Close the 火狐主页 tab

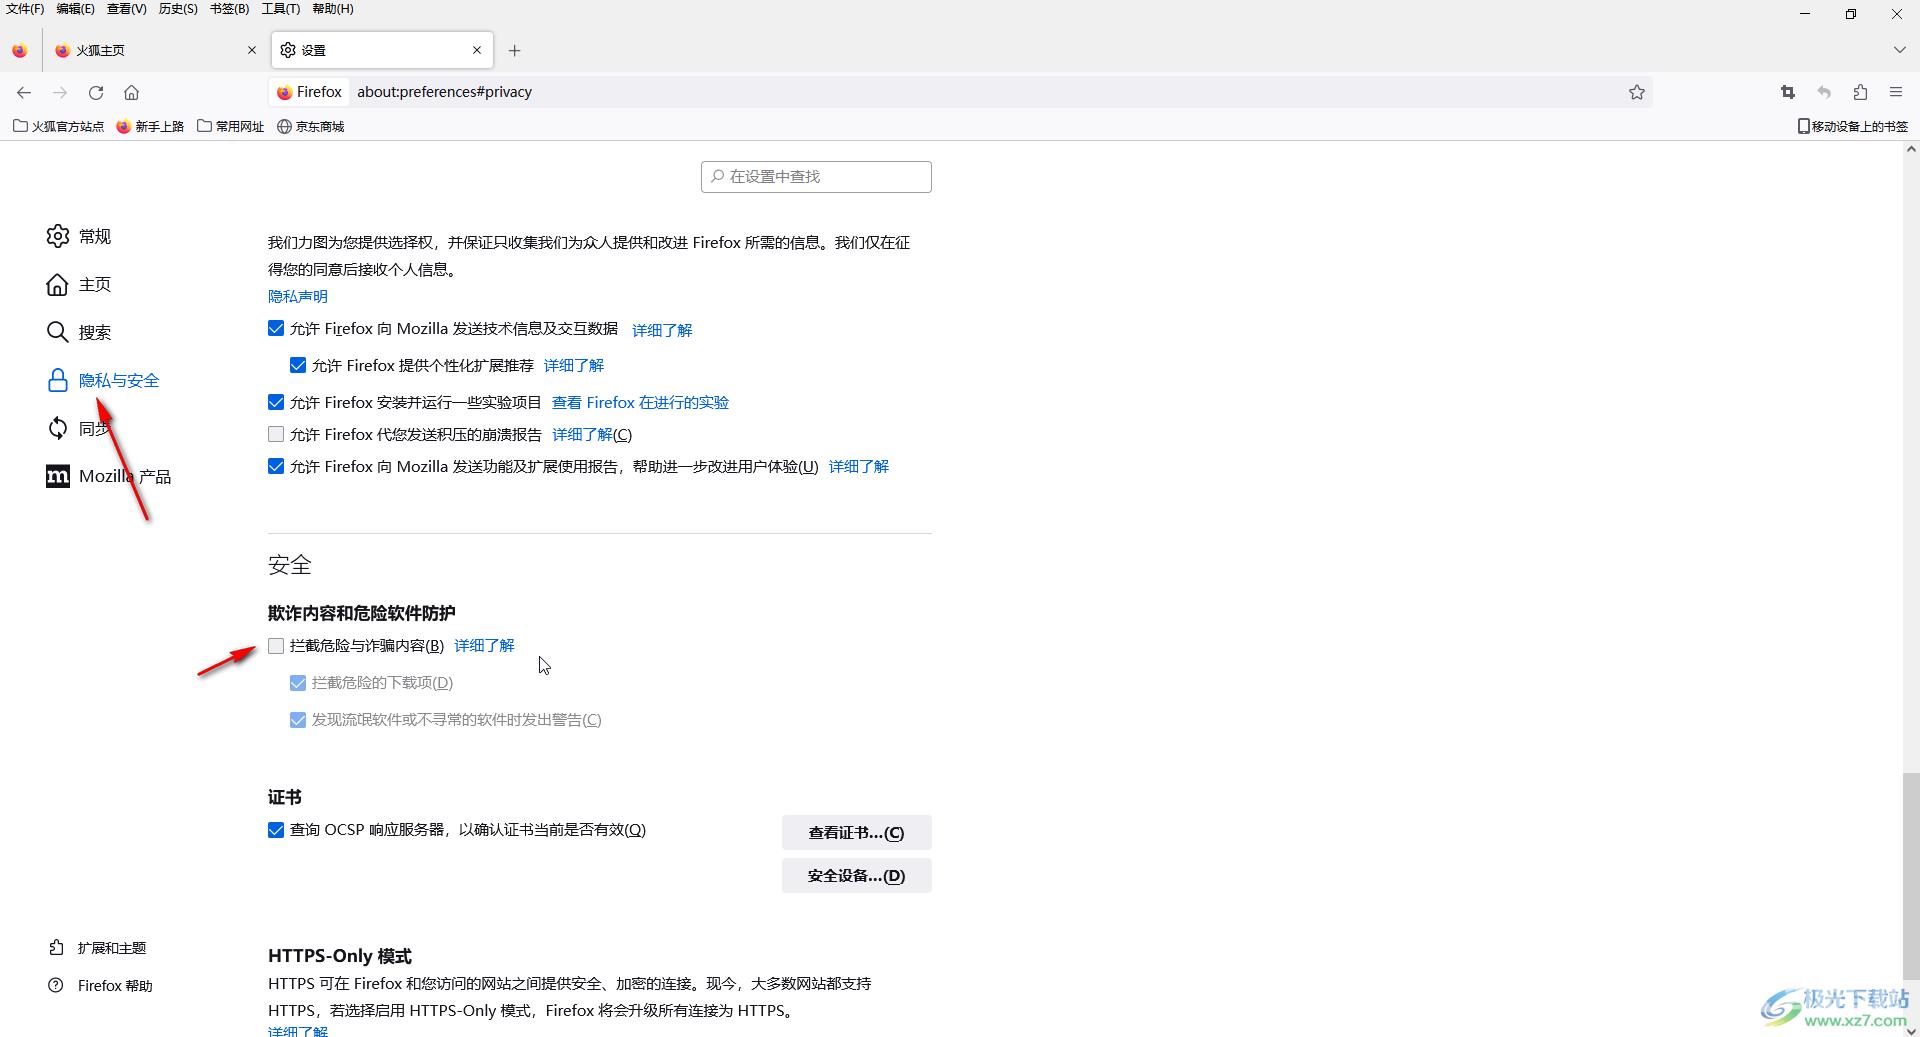pos(252,50)
